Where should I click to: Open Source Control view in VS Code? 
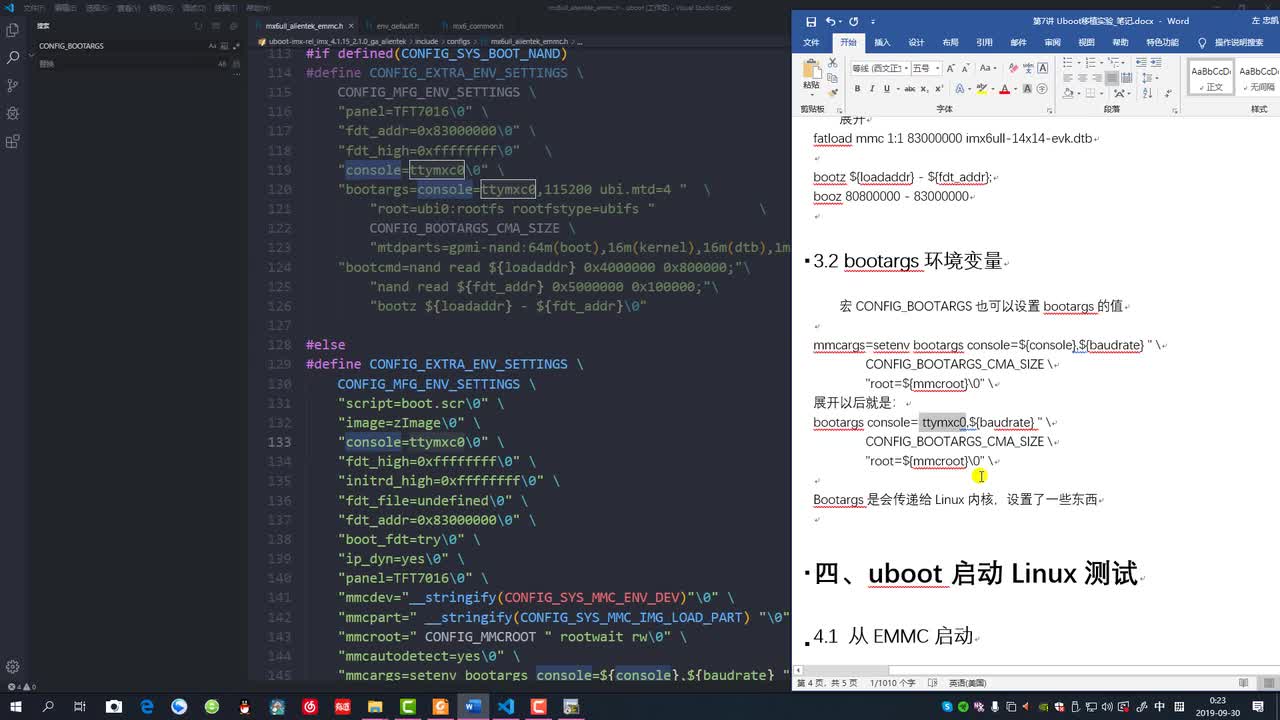[13, 85]
